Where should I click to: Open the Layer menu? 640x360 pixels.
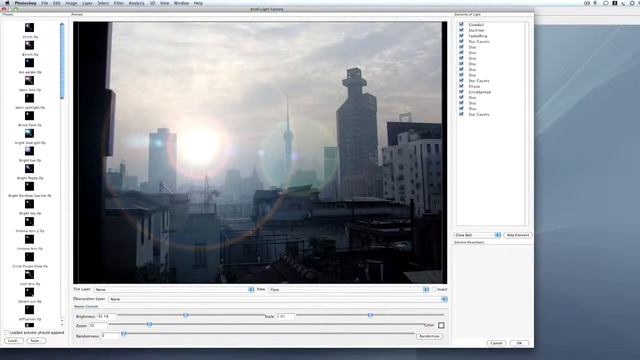pos(87,3)
